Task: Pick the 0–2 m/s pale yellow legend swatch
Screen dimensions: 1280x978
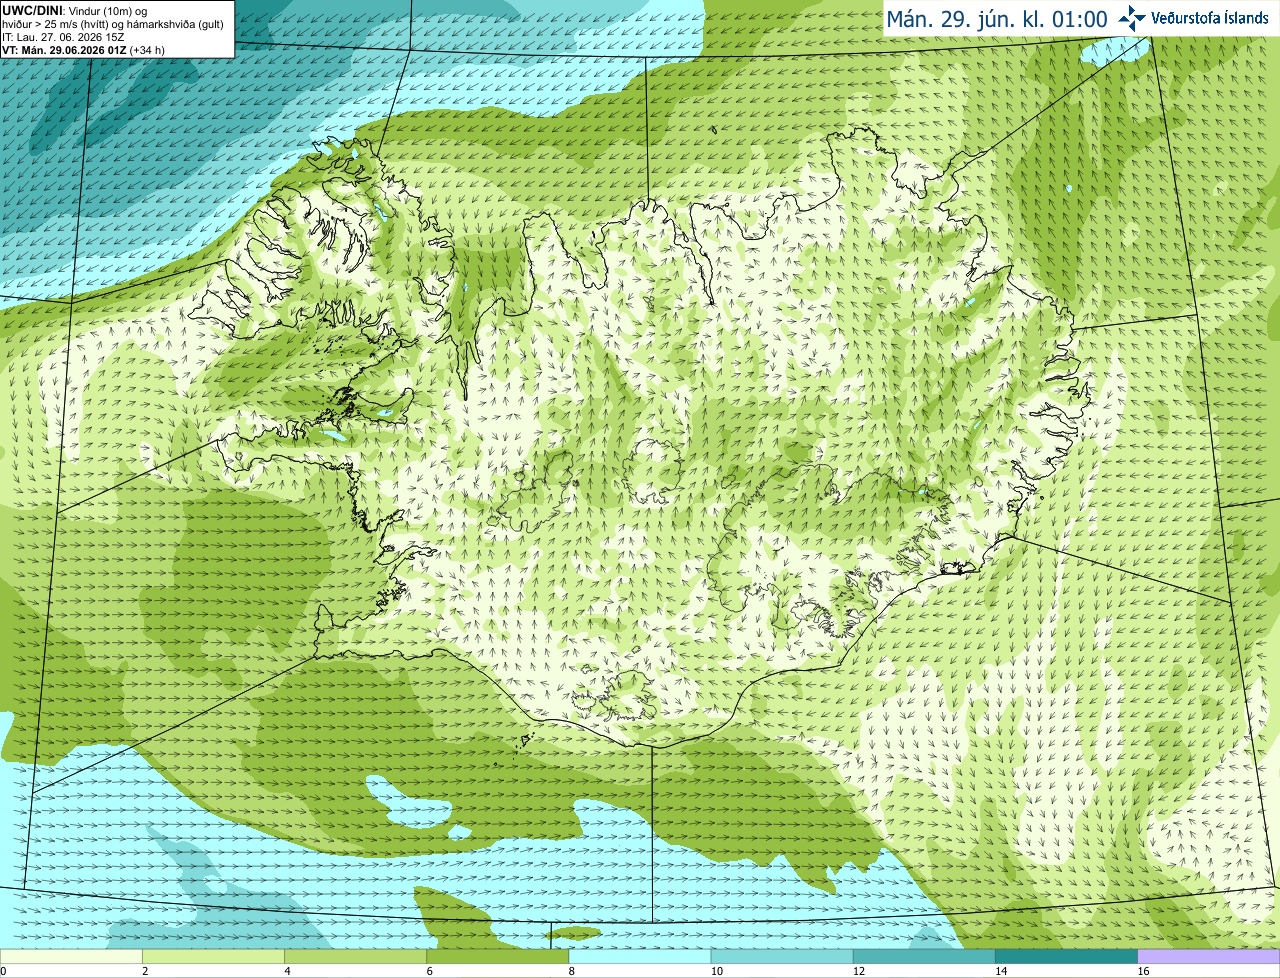Action: pyautogui.click(x=71, y=957)
